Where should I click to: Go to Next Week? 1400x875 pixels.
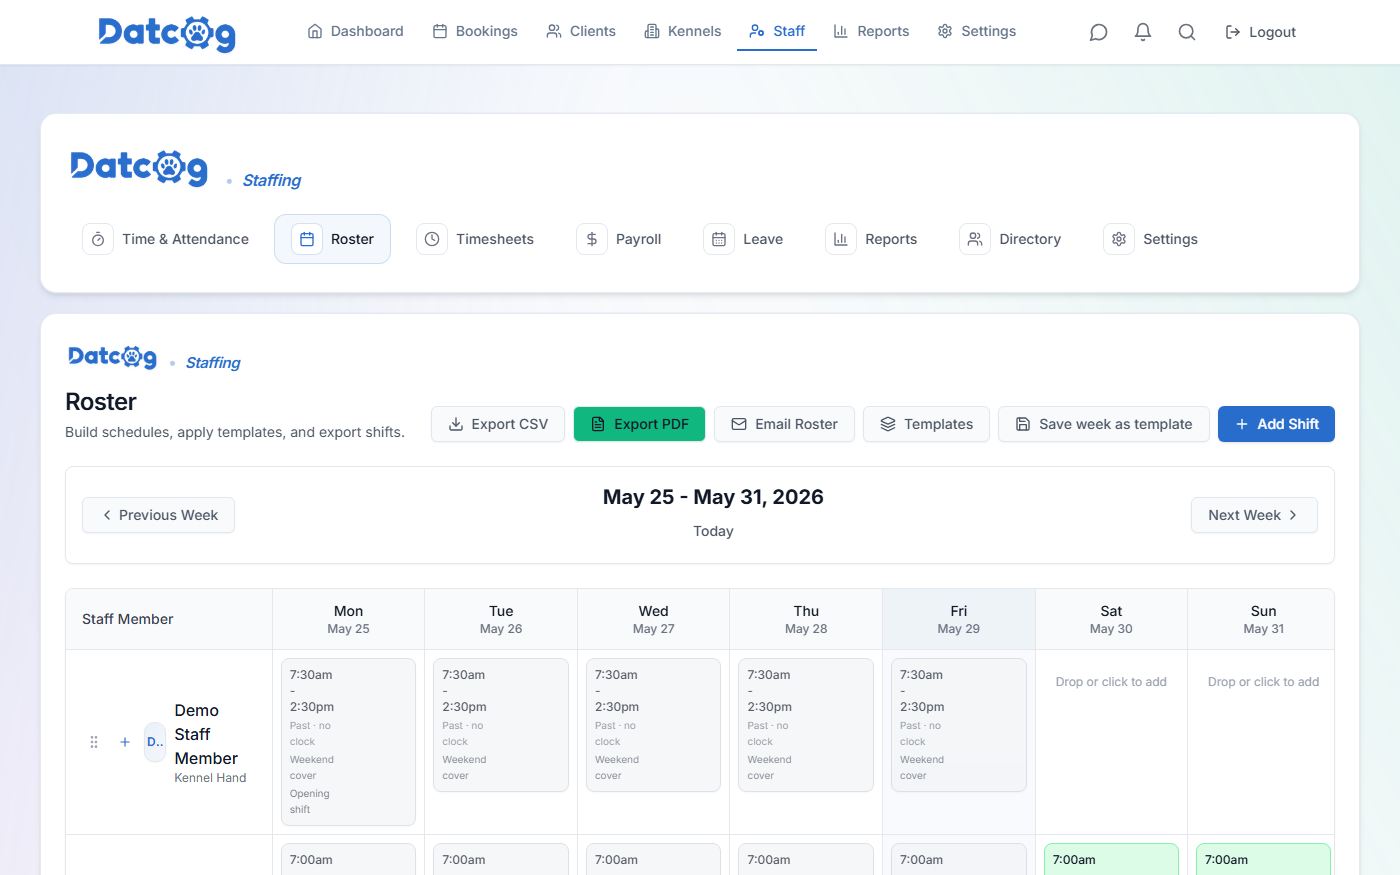(x=1254, y=515)
